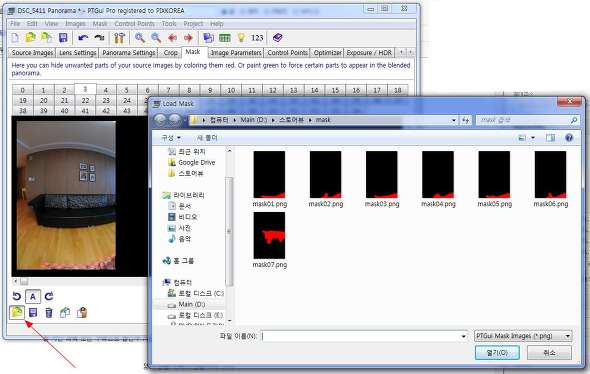Click the mask folder search box
The image size is (590, 374).
528,120
